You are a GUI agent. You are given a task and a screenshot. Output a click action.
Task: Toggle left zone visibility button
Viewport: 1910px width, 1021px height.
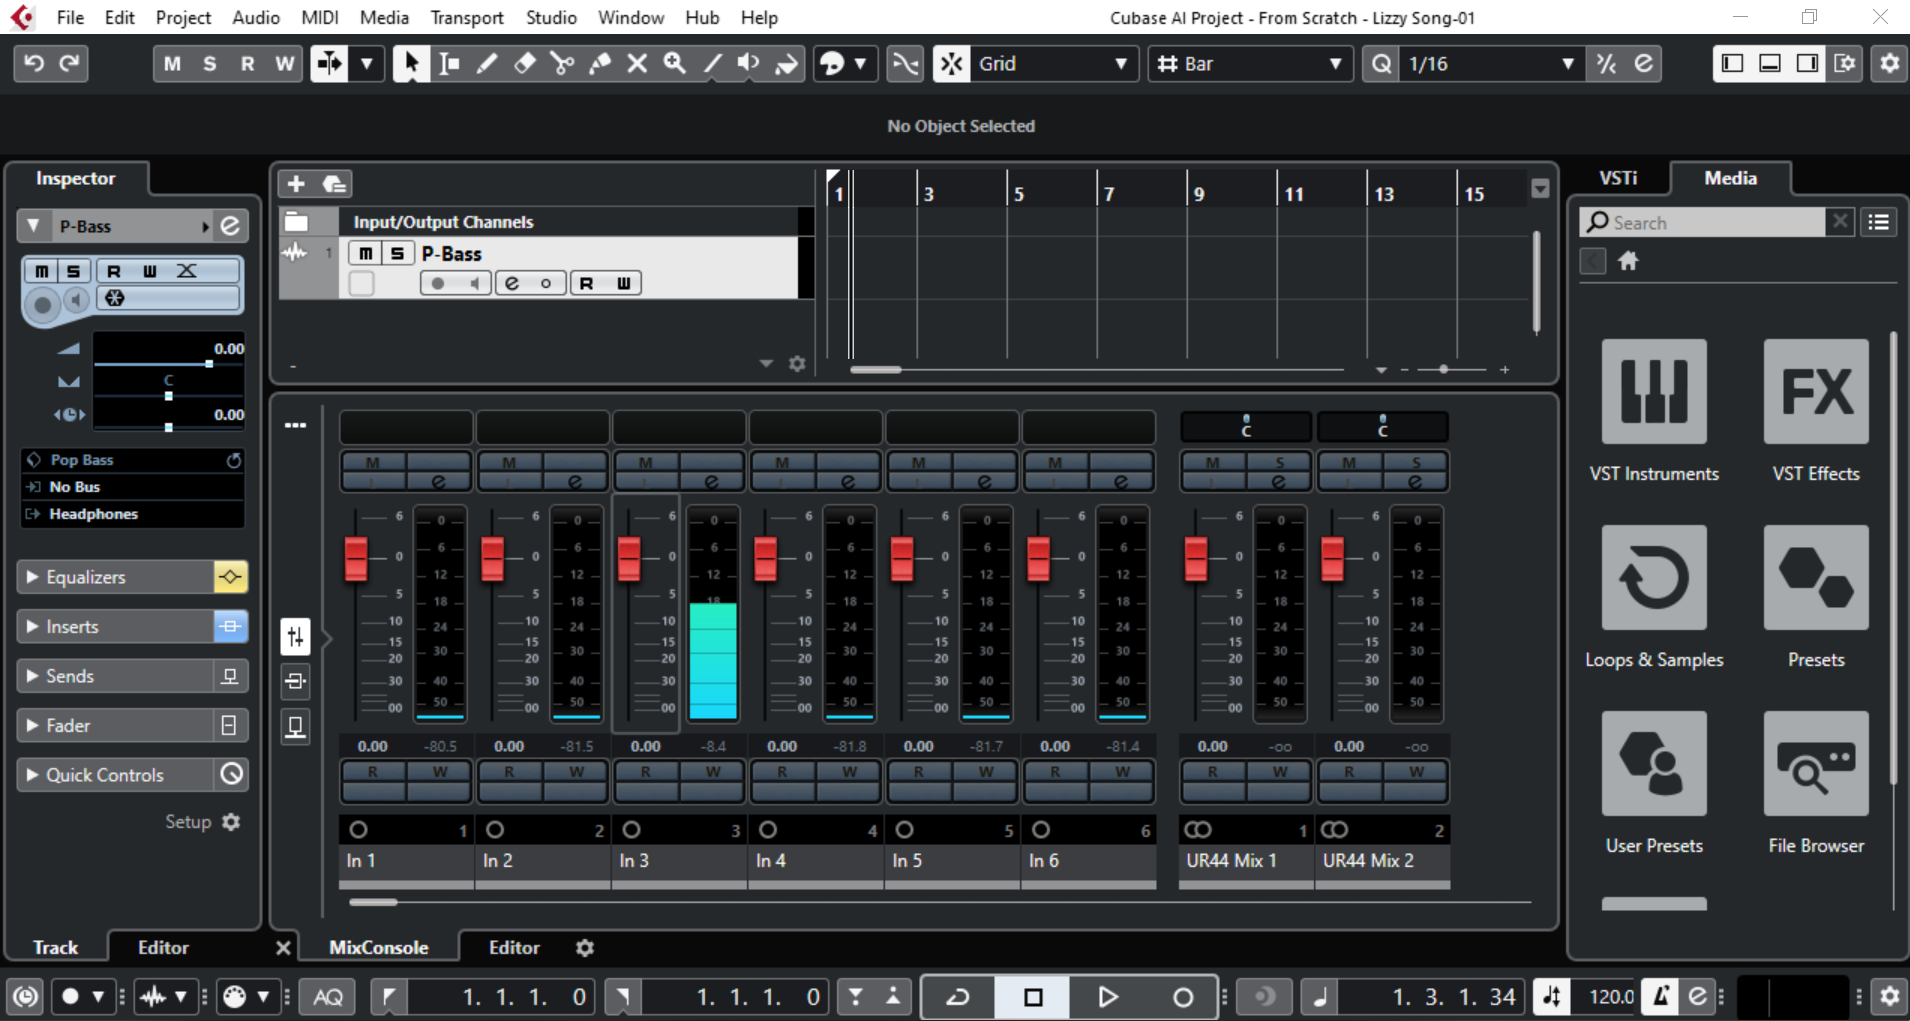pos(1732,64)
